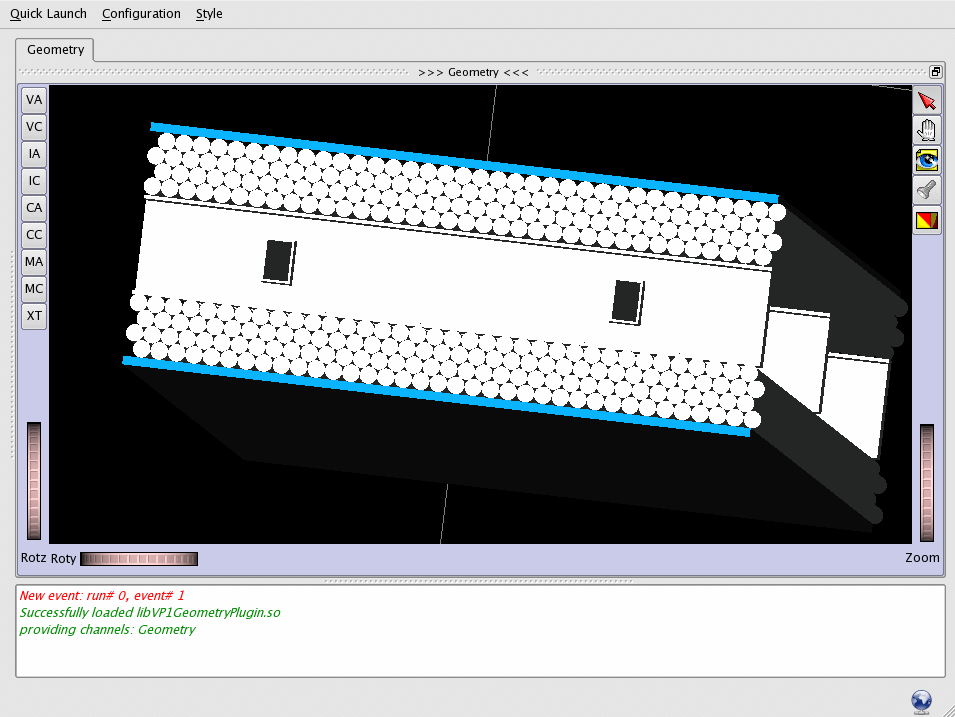This screenshot has width=955, height=717.
Task: Click the flashlight headlight icon
Action: click(927, 189)
